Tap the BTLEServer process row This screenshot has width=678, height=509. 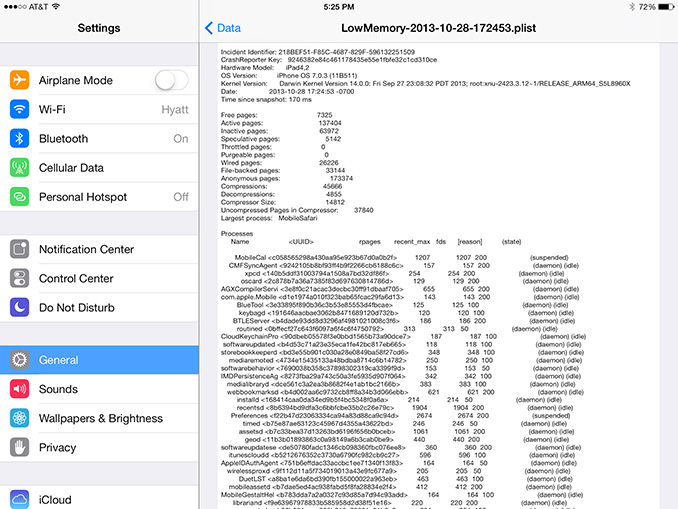pyautogui.click(x=404, y=321)
